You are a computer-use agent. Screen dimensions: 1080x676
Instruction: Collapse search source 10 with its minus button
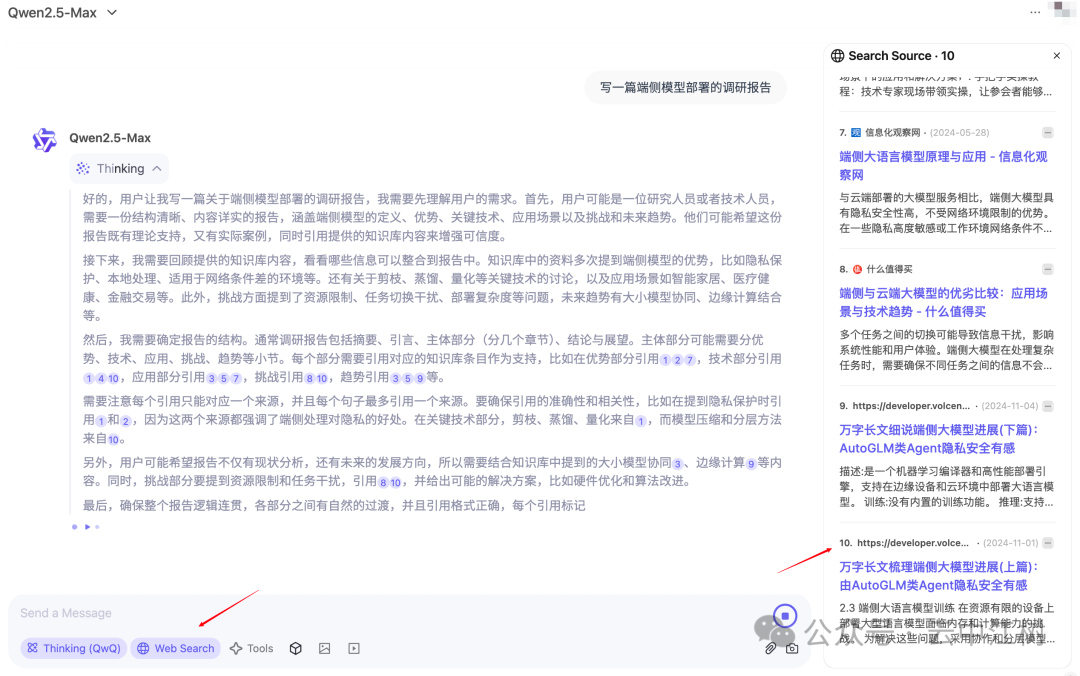tap(1048, 543)
